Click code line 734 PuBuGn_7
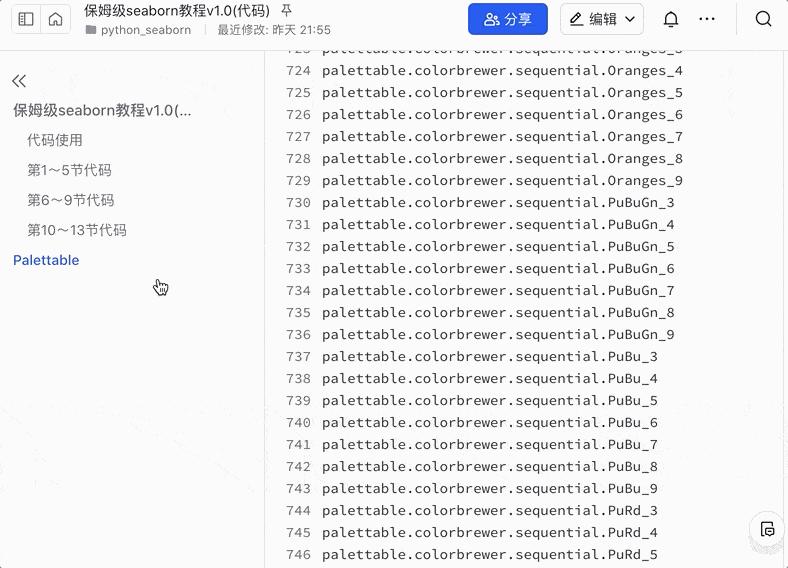 (x=498, y=291)
